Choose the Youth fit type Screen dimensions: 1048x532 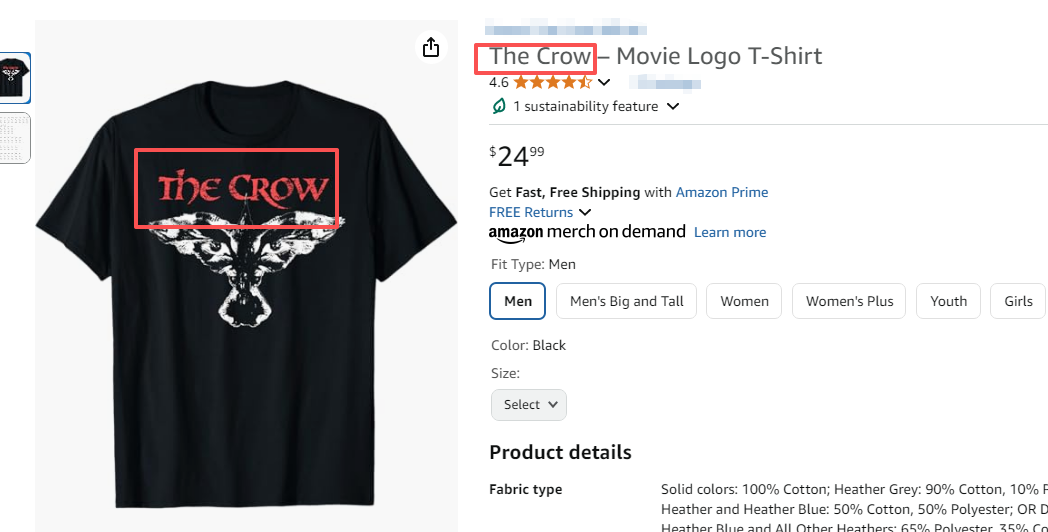tap(948, 301)
